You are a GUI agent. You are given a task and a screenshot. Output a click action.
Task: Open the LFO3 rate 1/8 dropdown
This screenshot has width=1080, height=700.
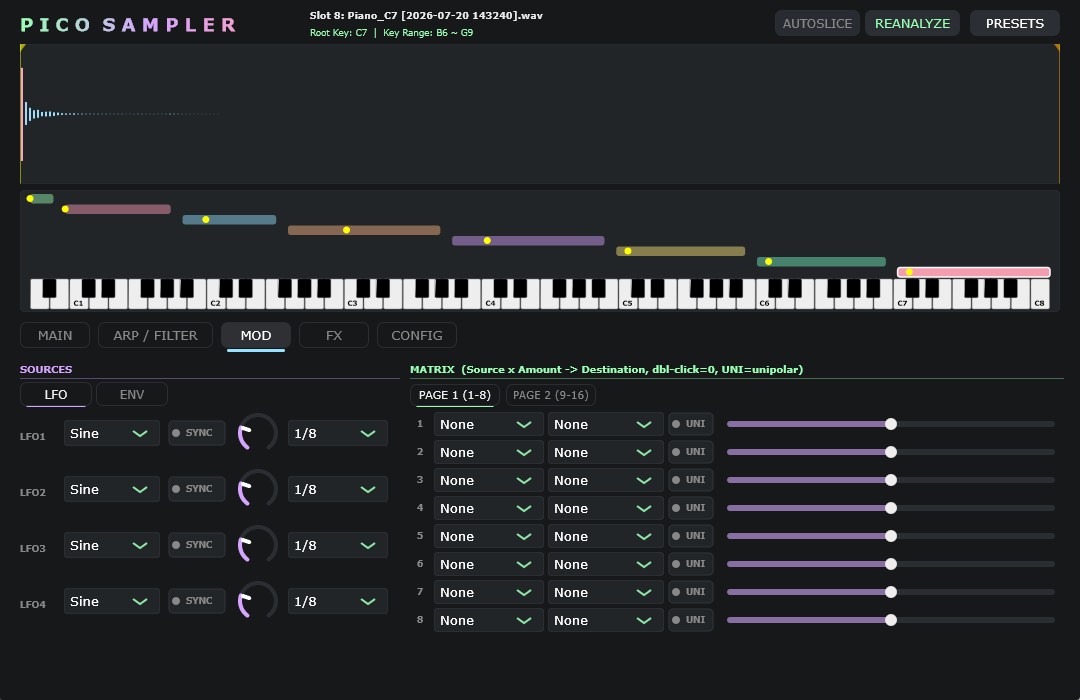[338, 545]
